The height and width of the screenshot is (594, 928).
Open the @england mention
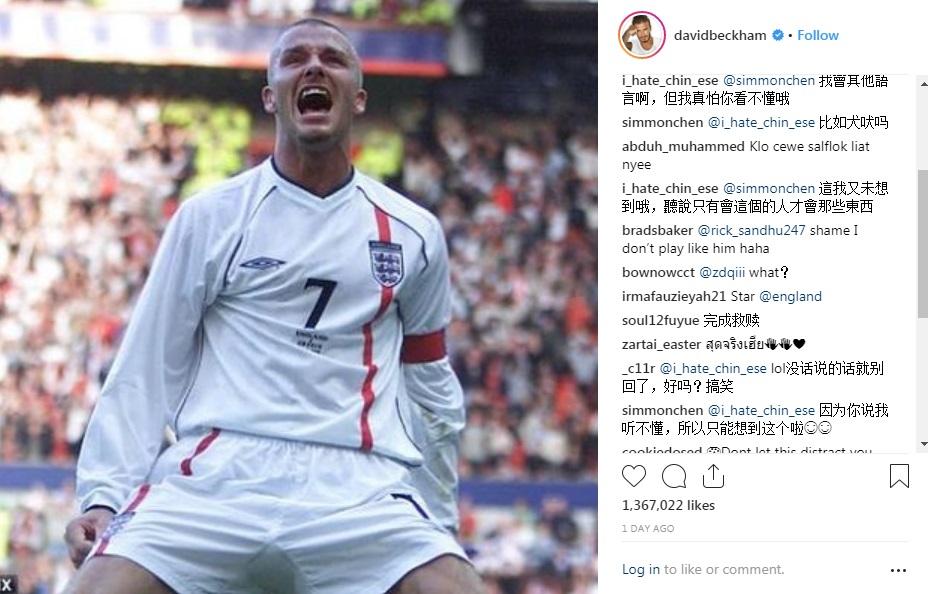click(x=790, y=296)
